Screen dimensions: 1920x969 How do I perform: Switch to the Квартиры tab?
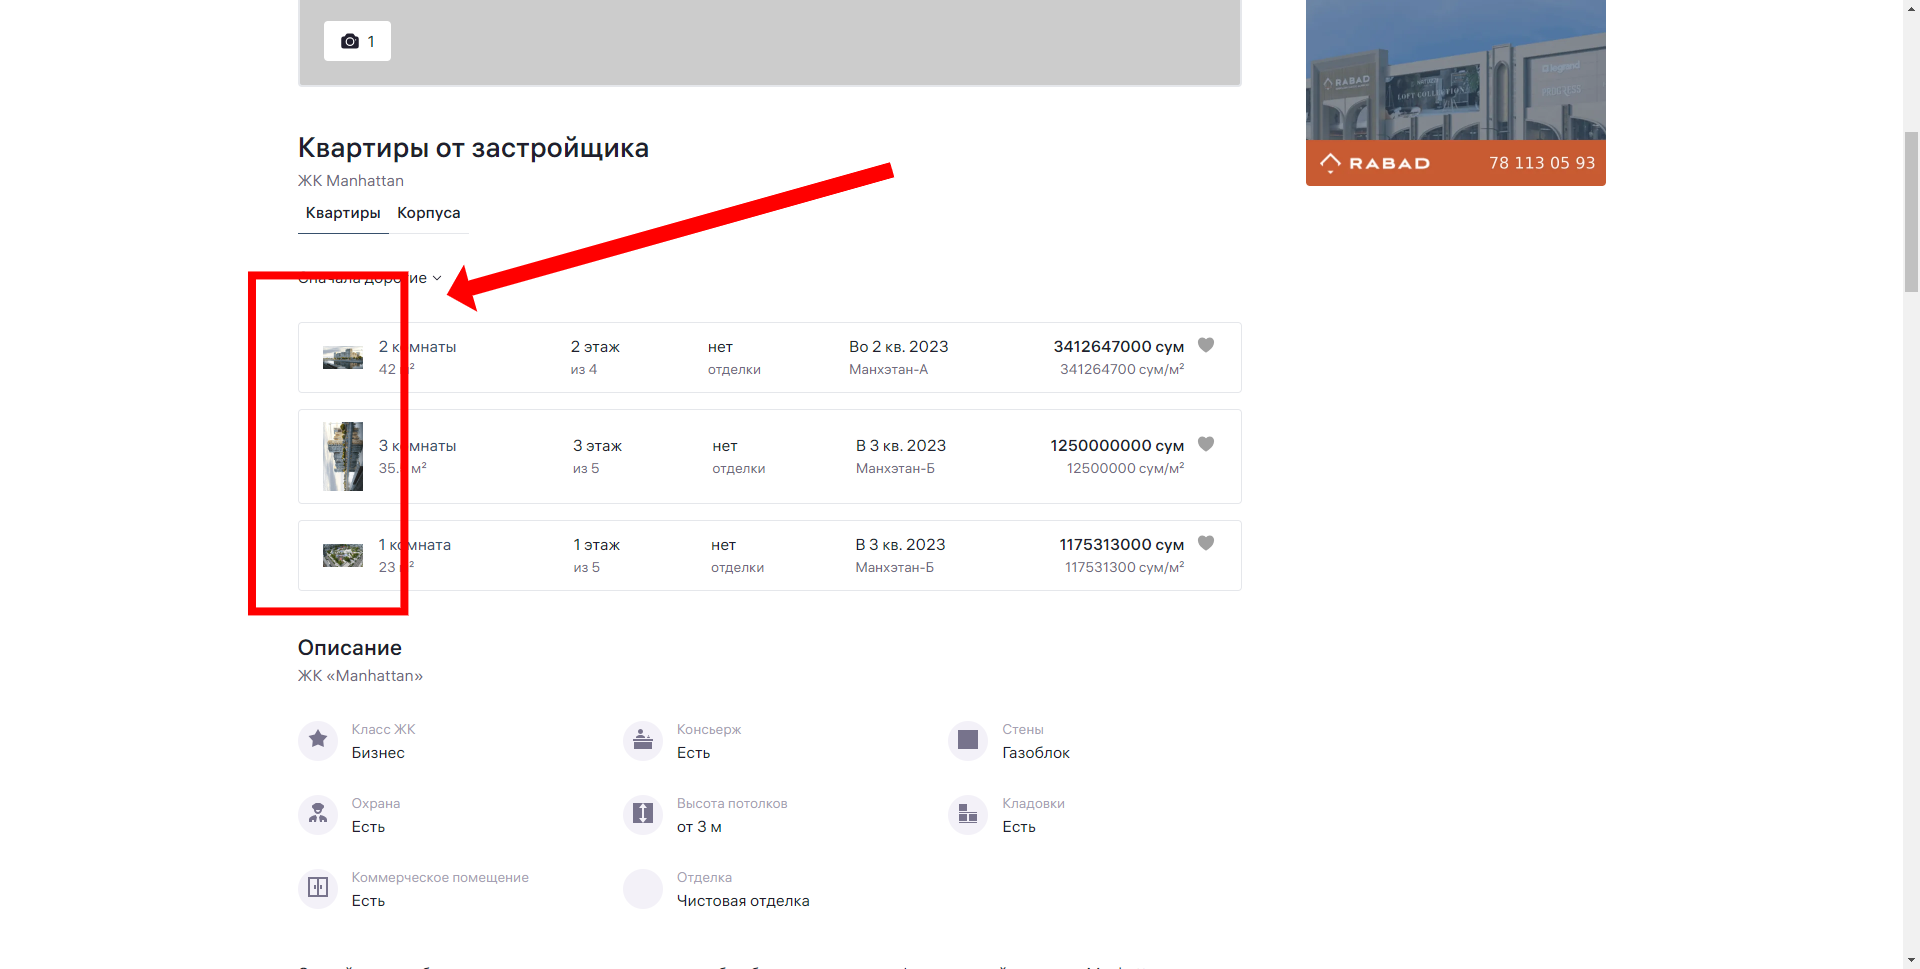pos(343,213)
